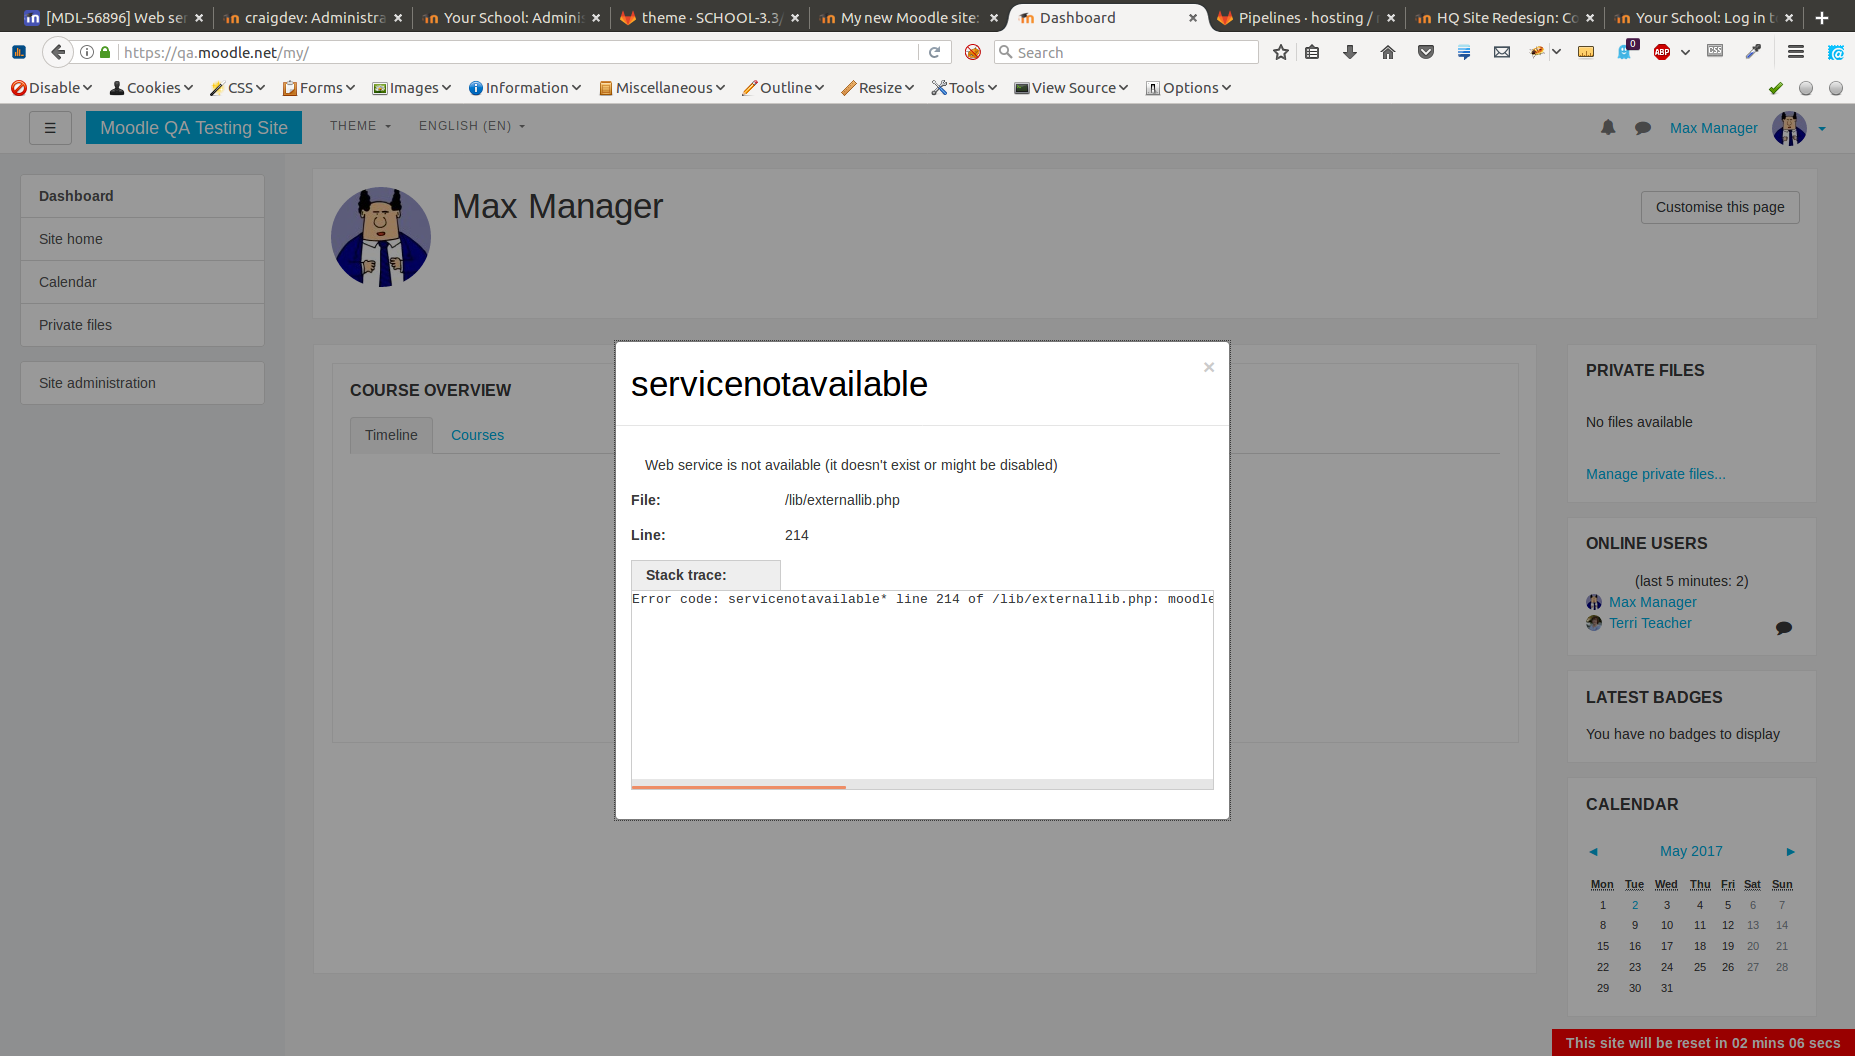Open Site administration in side menu
This screenshot has width=1855, height=1056.
pos(142,383)
